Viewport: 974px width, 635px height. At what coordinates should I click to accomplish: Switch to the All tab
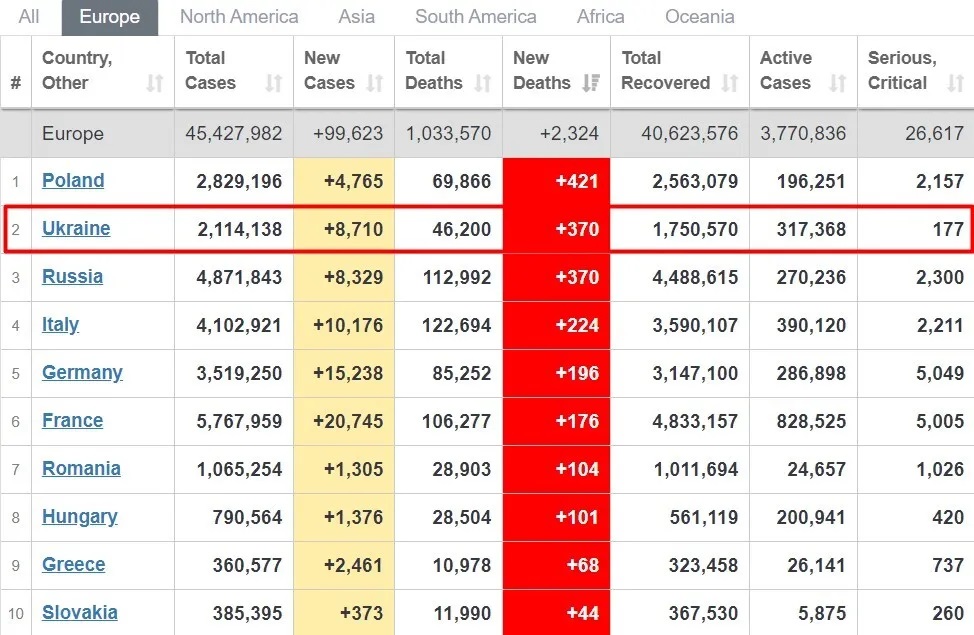(29, 17)
